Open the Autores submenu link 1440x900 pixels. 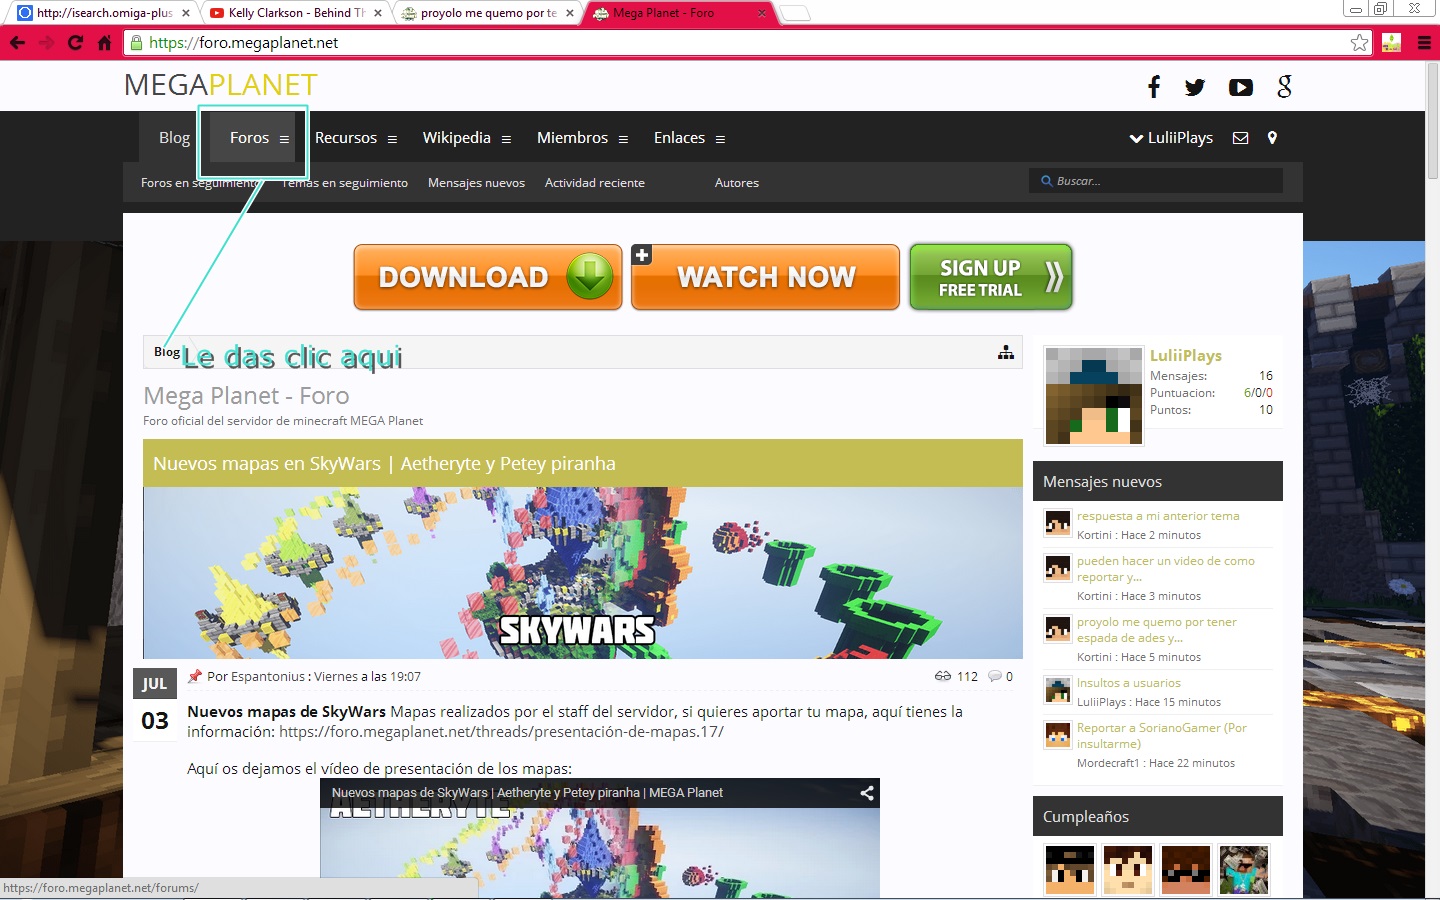737,183
